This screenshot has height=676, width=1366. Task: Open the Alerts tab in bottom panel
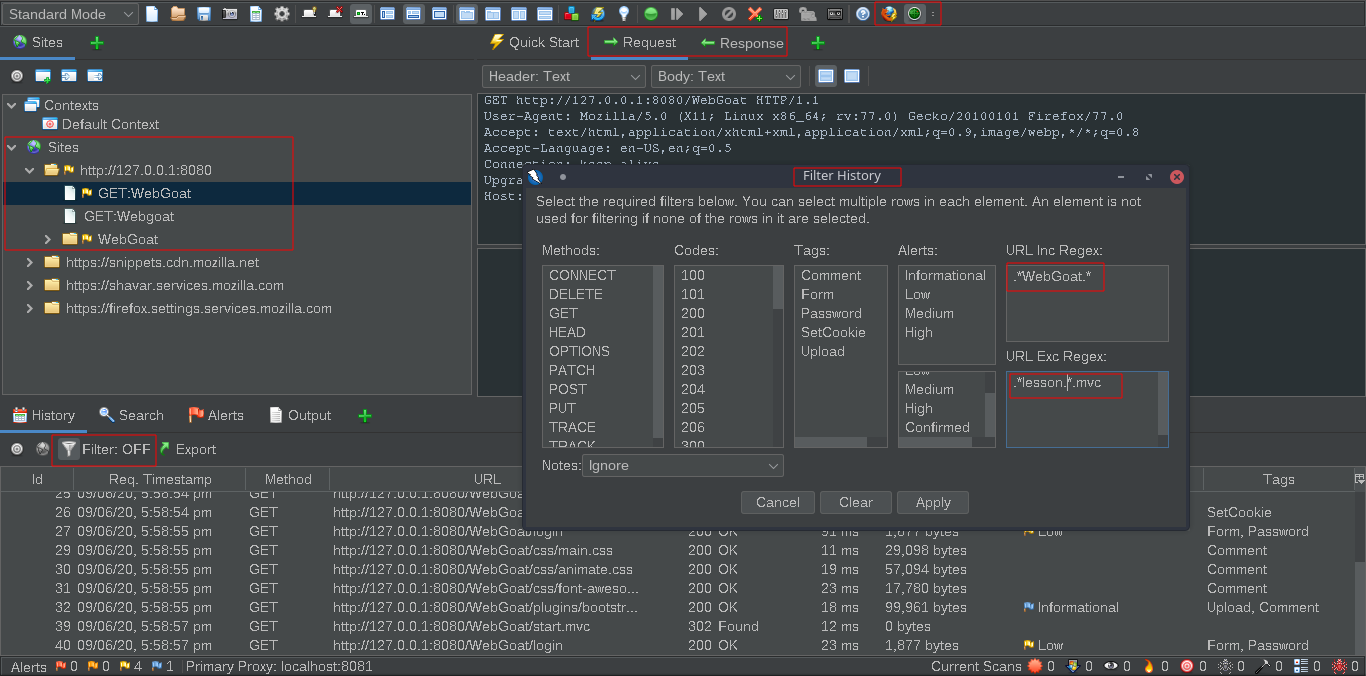click(x=216, y=415)
